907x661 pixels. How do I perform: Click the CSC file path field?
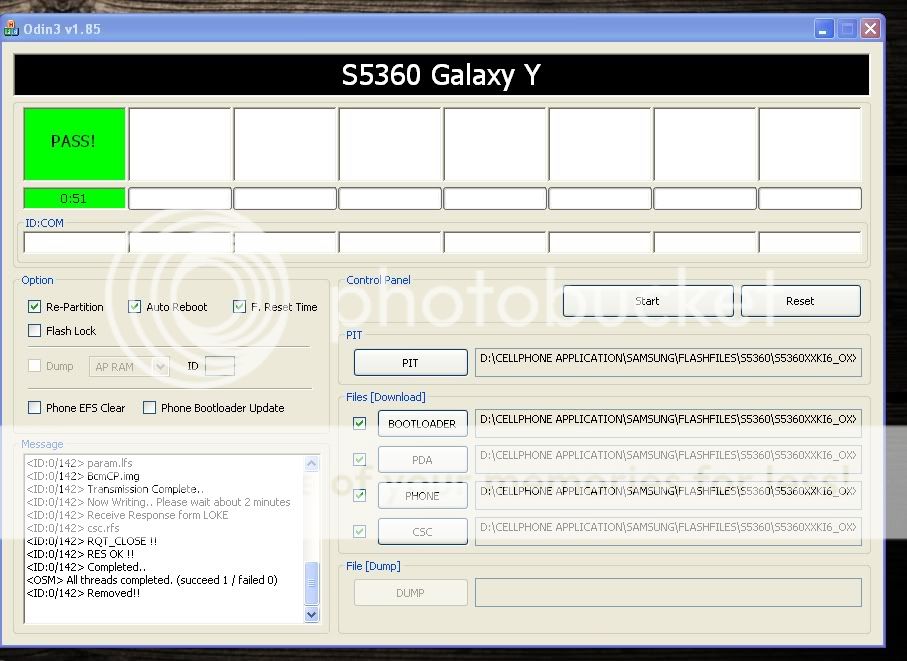click(x=668, y=531)
